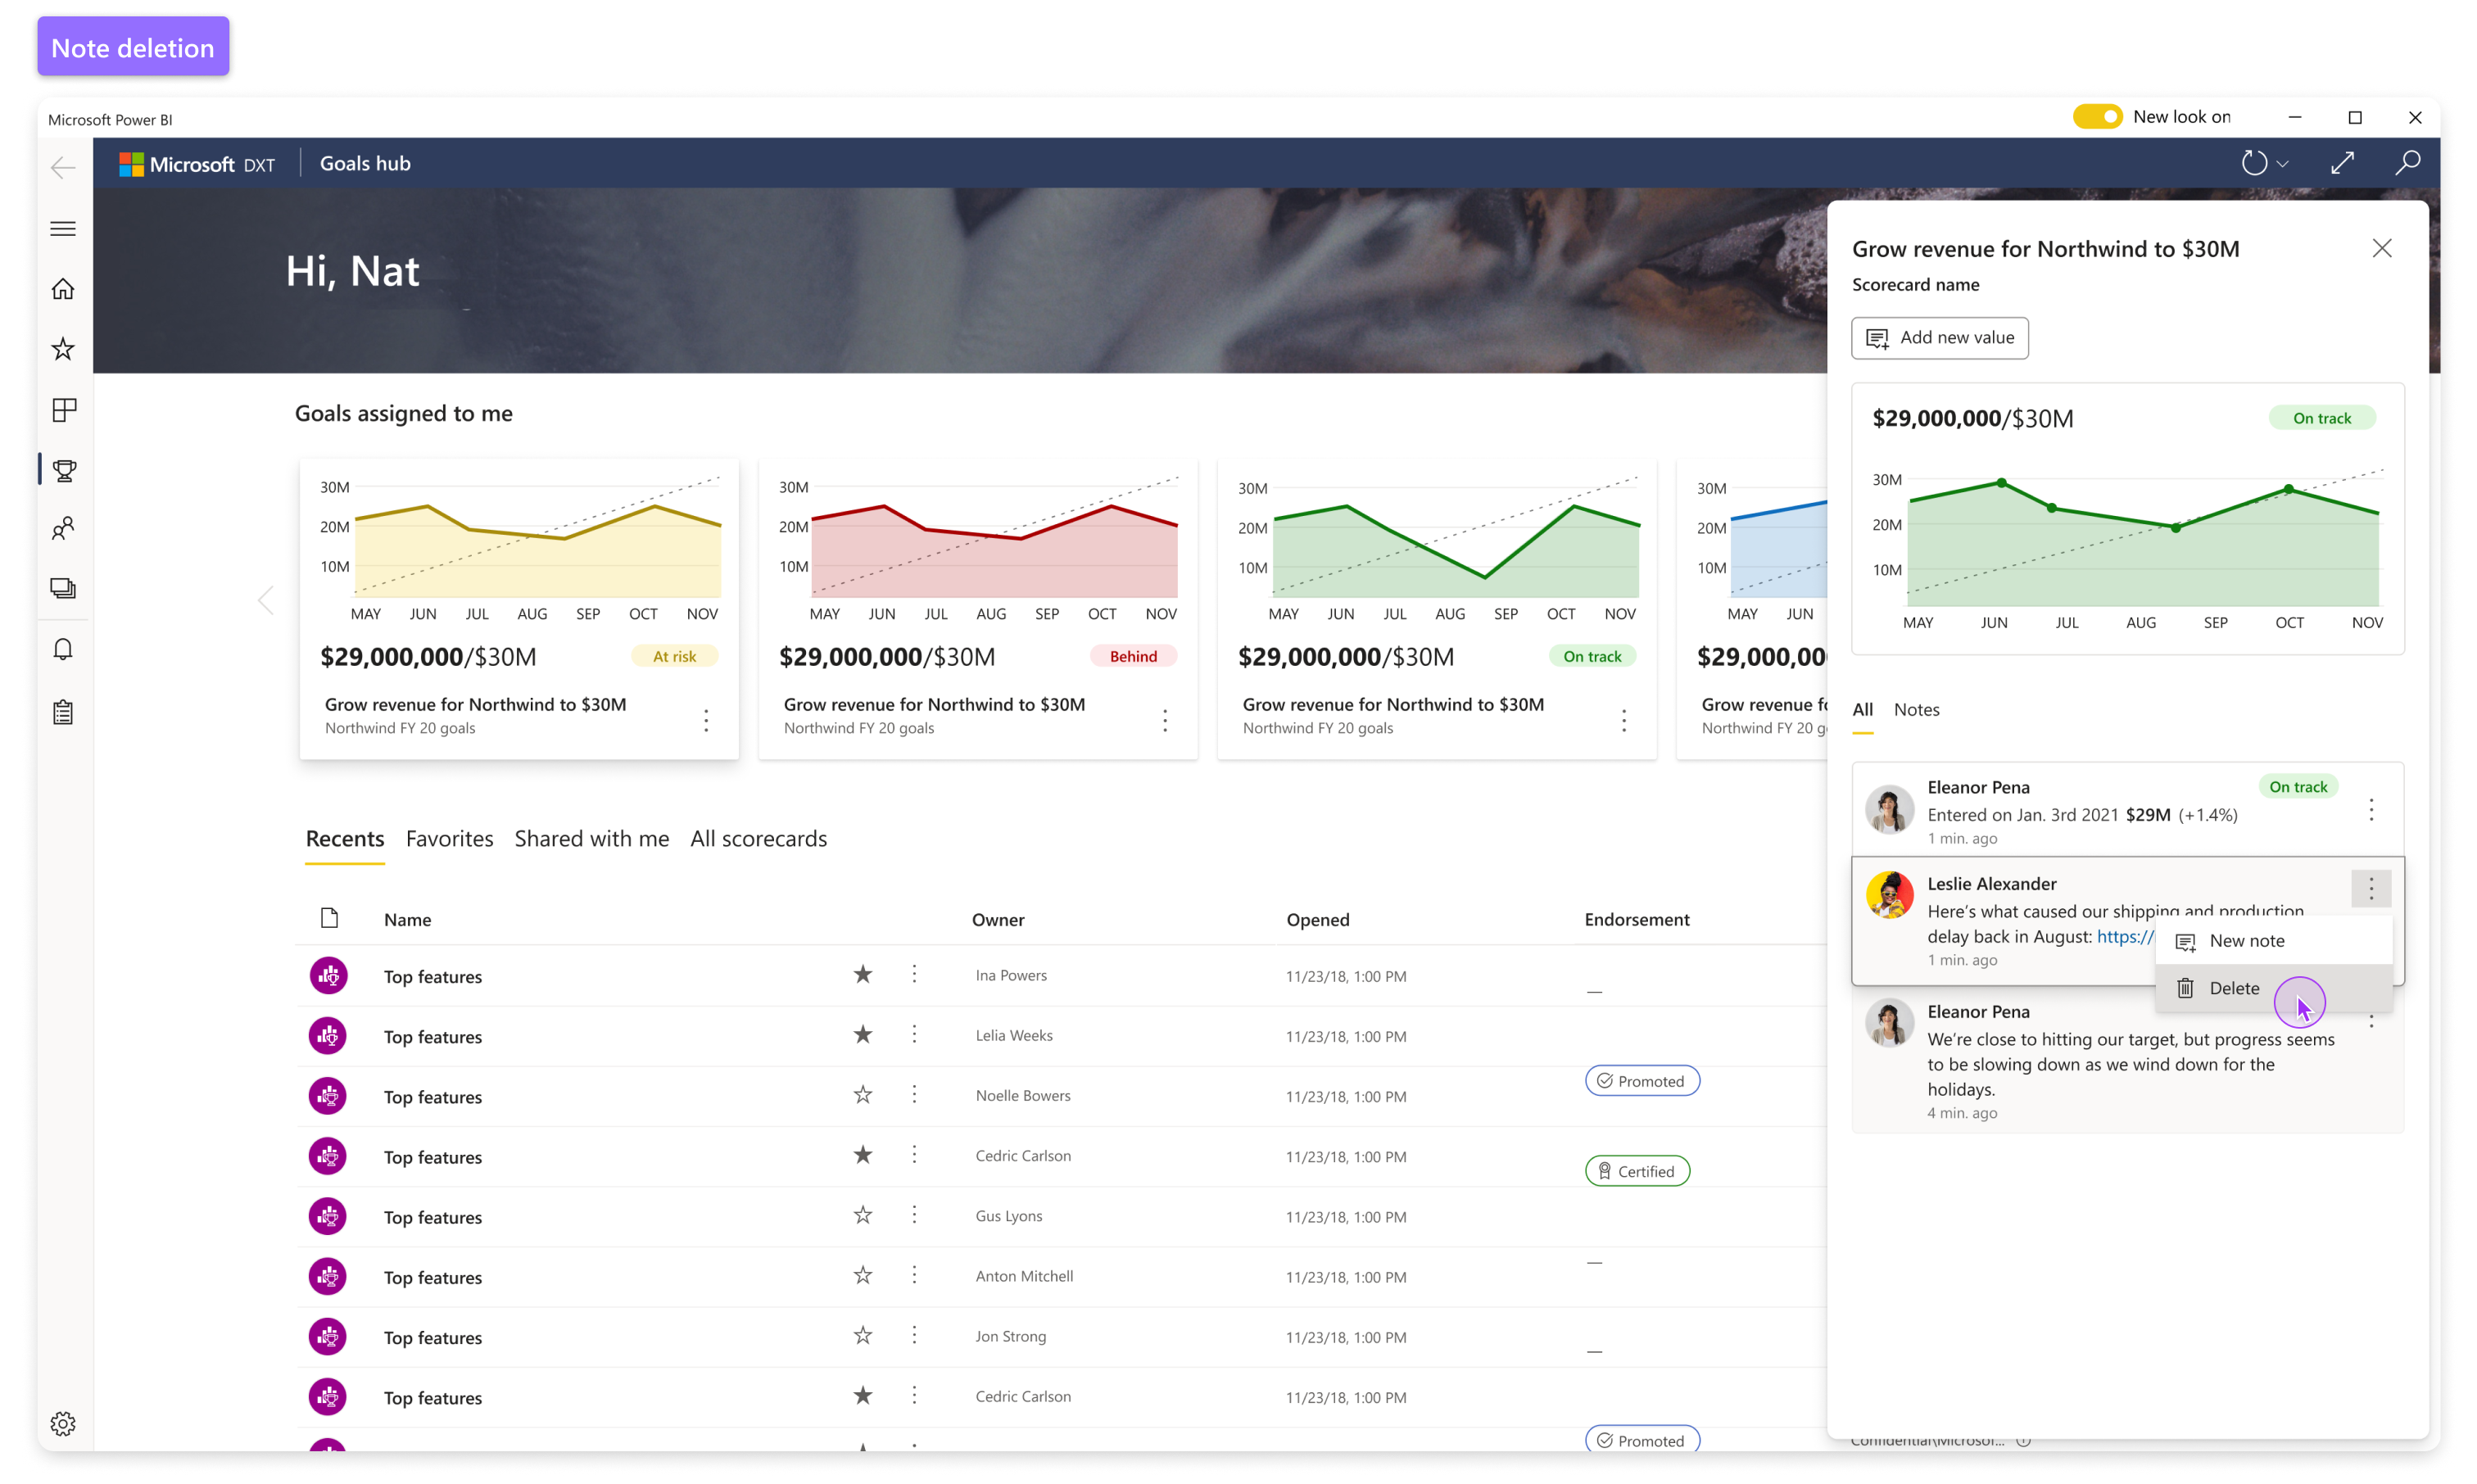The image size is (2477, 1484).
Task: Open Favorites star in left sidebar
Action: 63,349
